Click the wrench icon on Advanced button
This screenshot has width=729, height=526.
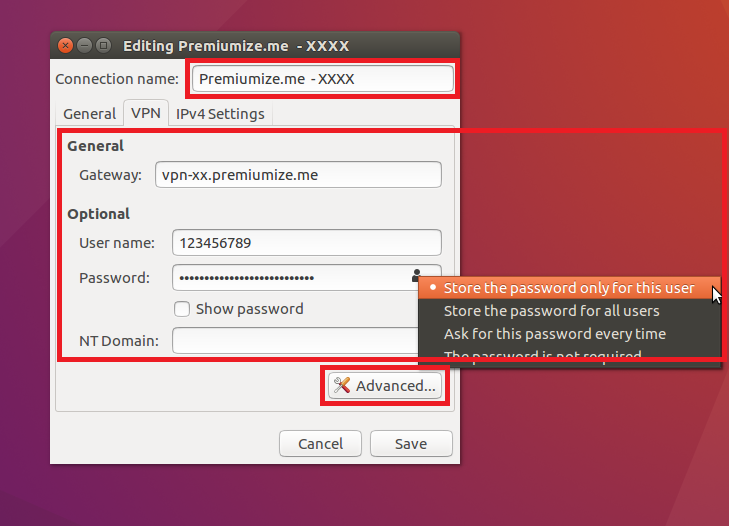pos(342,385)
